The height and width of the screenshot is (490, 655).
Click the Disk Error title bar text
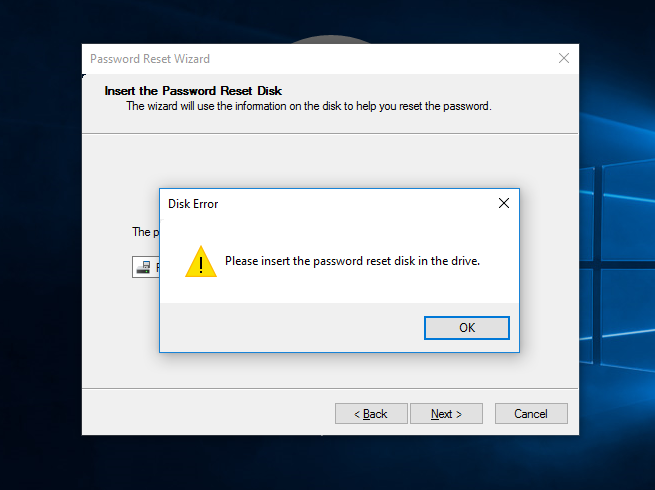click(193, 204)
